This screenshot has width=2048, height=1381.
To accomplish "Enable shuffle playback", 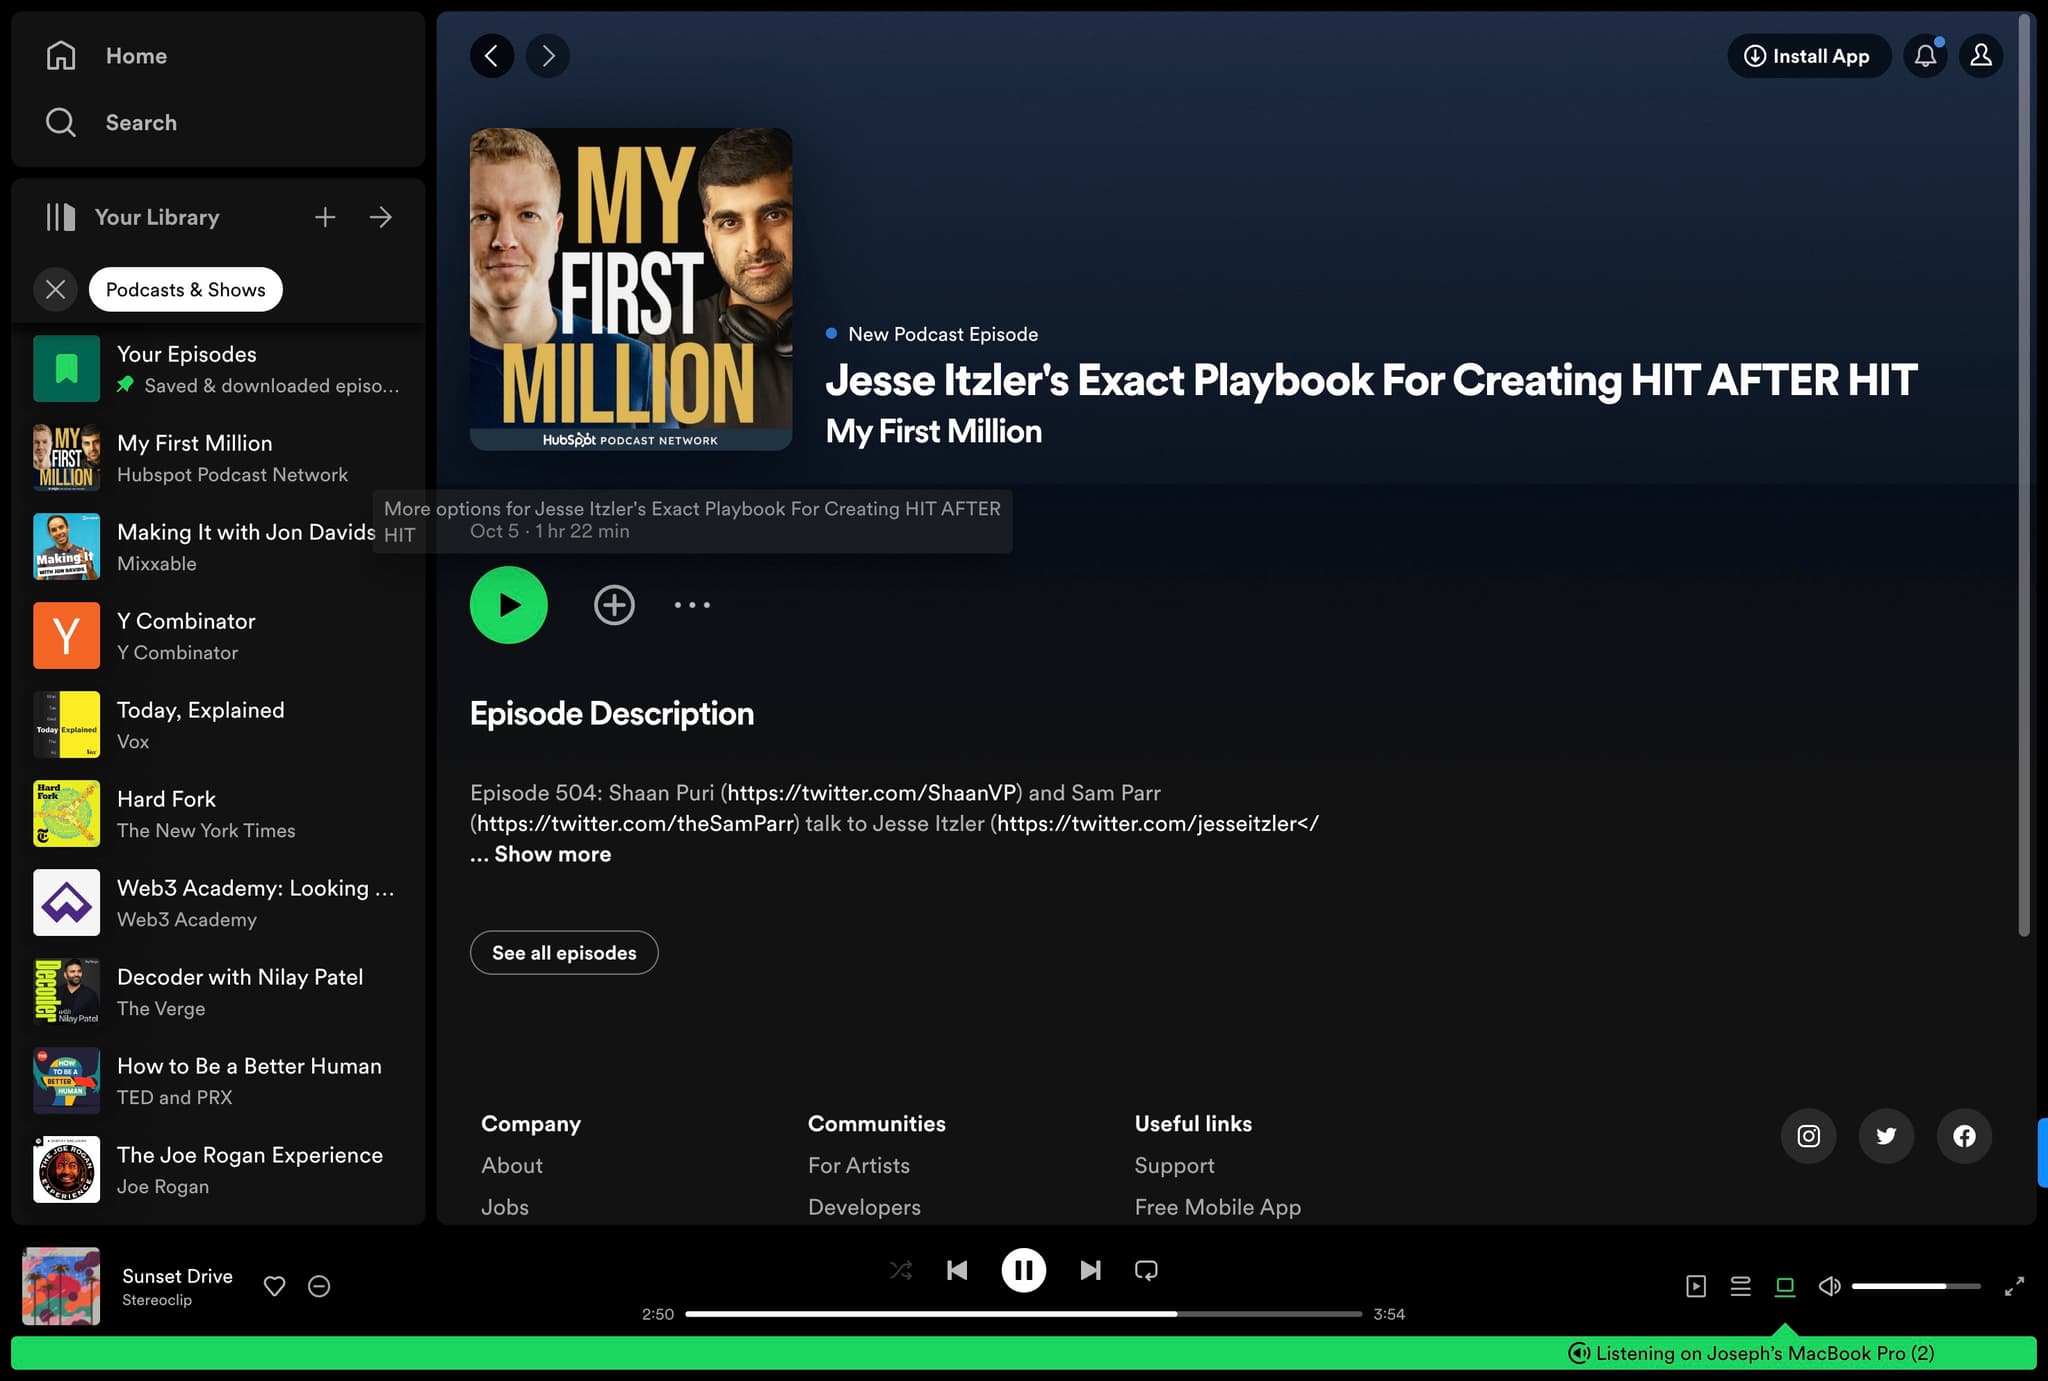I will [x=900, y=1269].
